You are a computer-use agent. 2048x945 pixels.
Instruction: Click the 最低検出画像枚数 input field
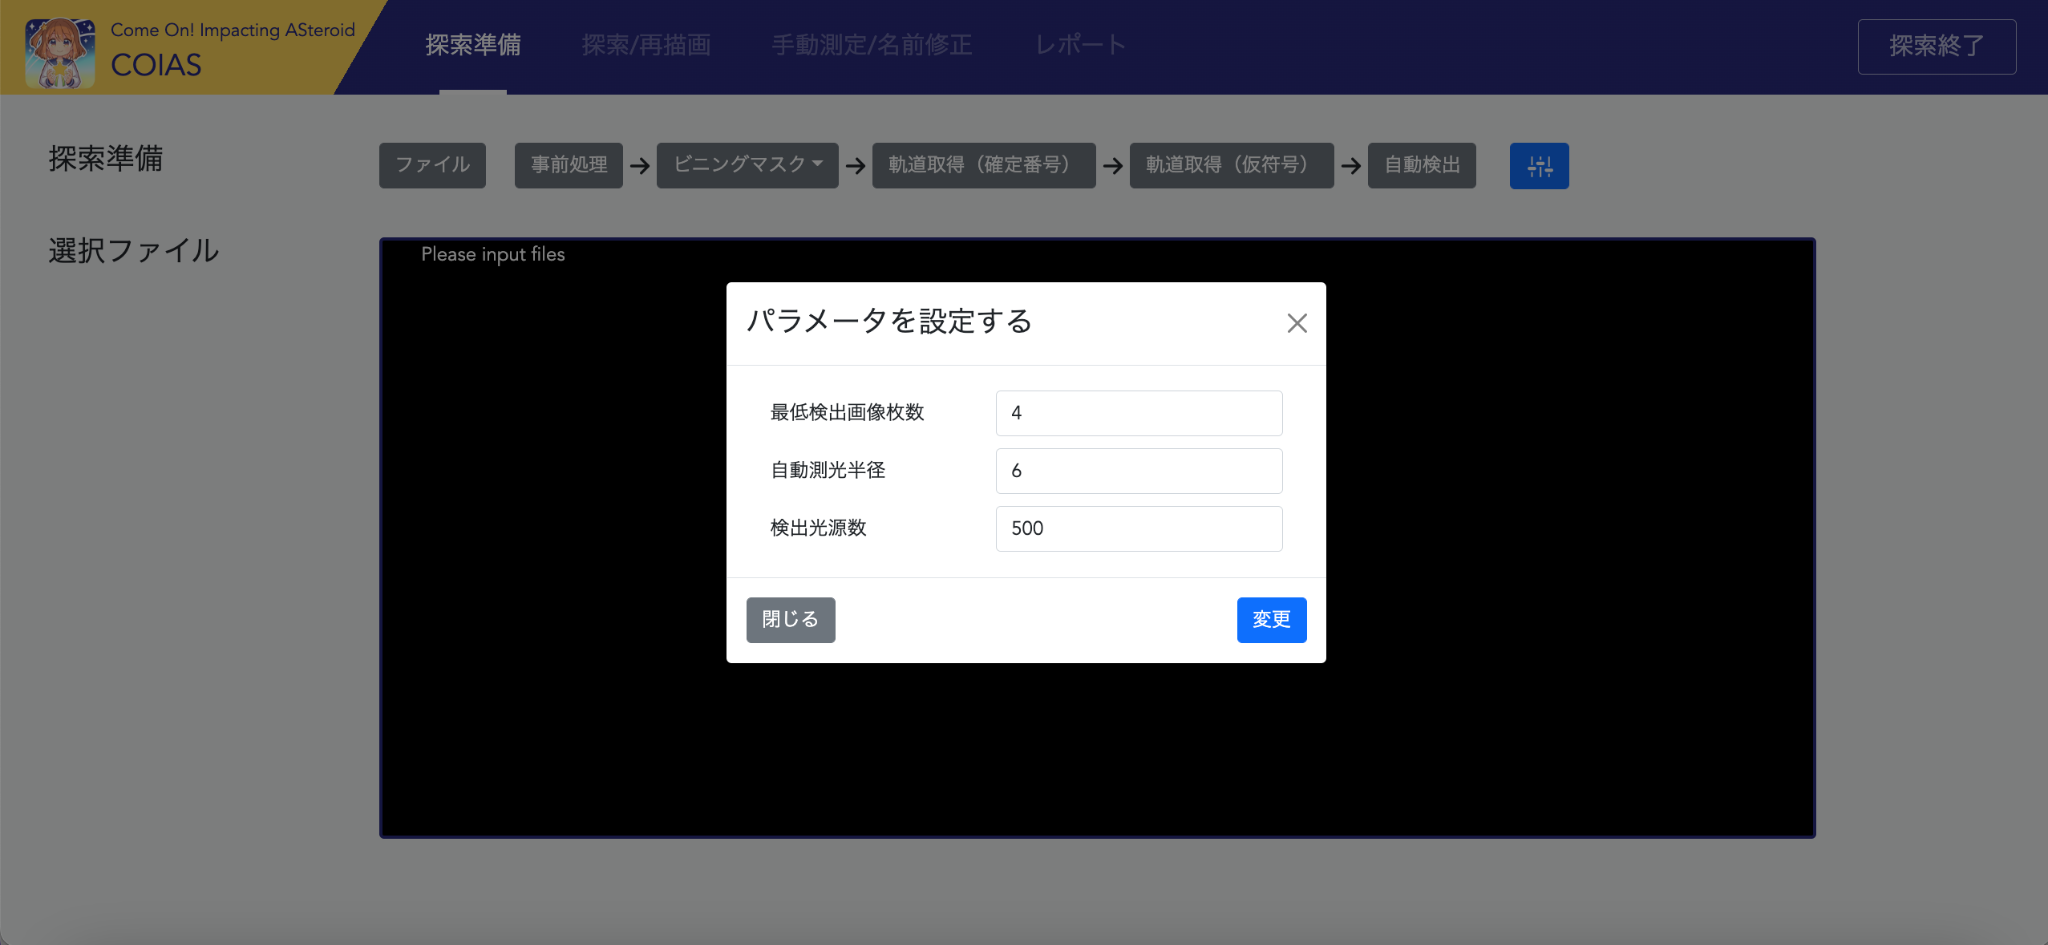pyautogui.click(x=1138, y=413)
